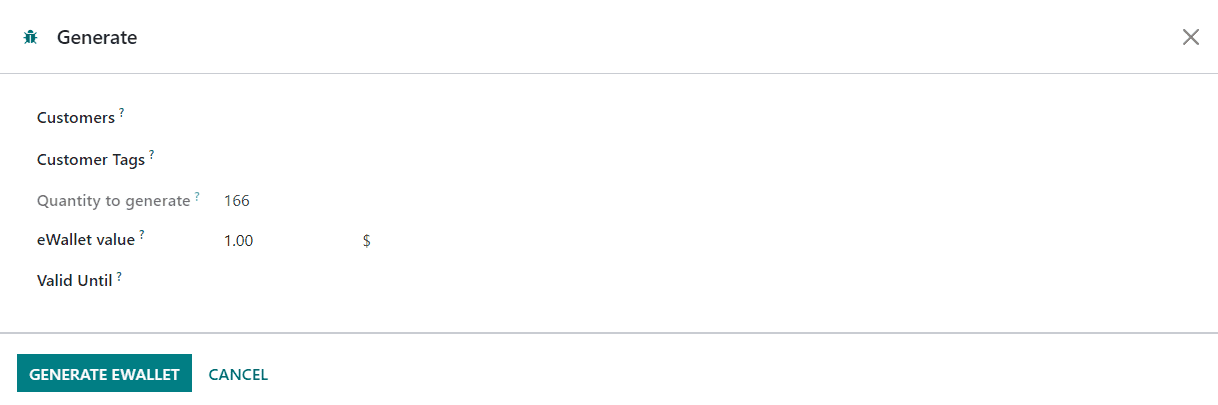Click the Customers field label
Image resolution: width=1218 pixels, height=405 pixels.
click(76, 118)
